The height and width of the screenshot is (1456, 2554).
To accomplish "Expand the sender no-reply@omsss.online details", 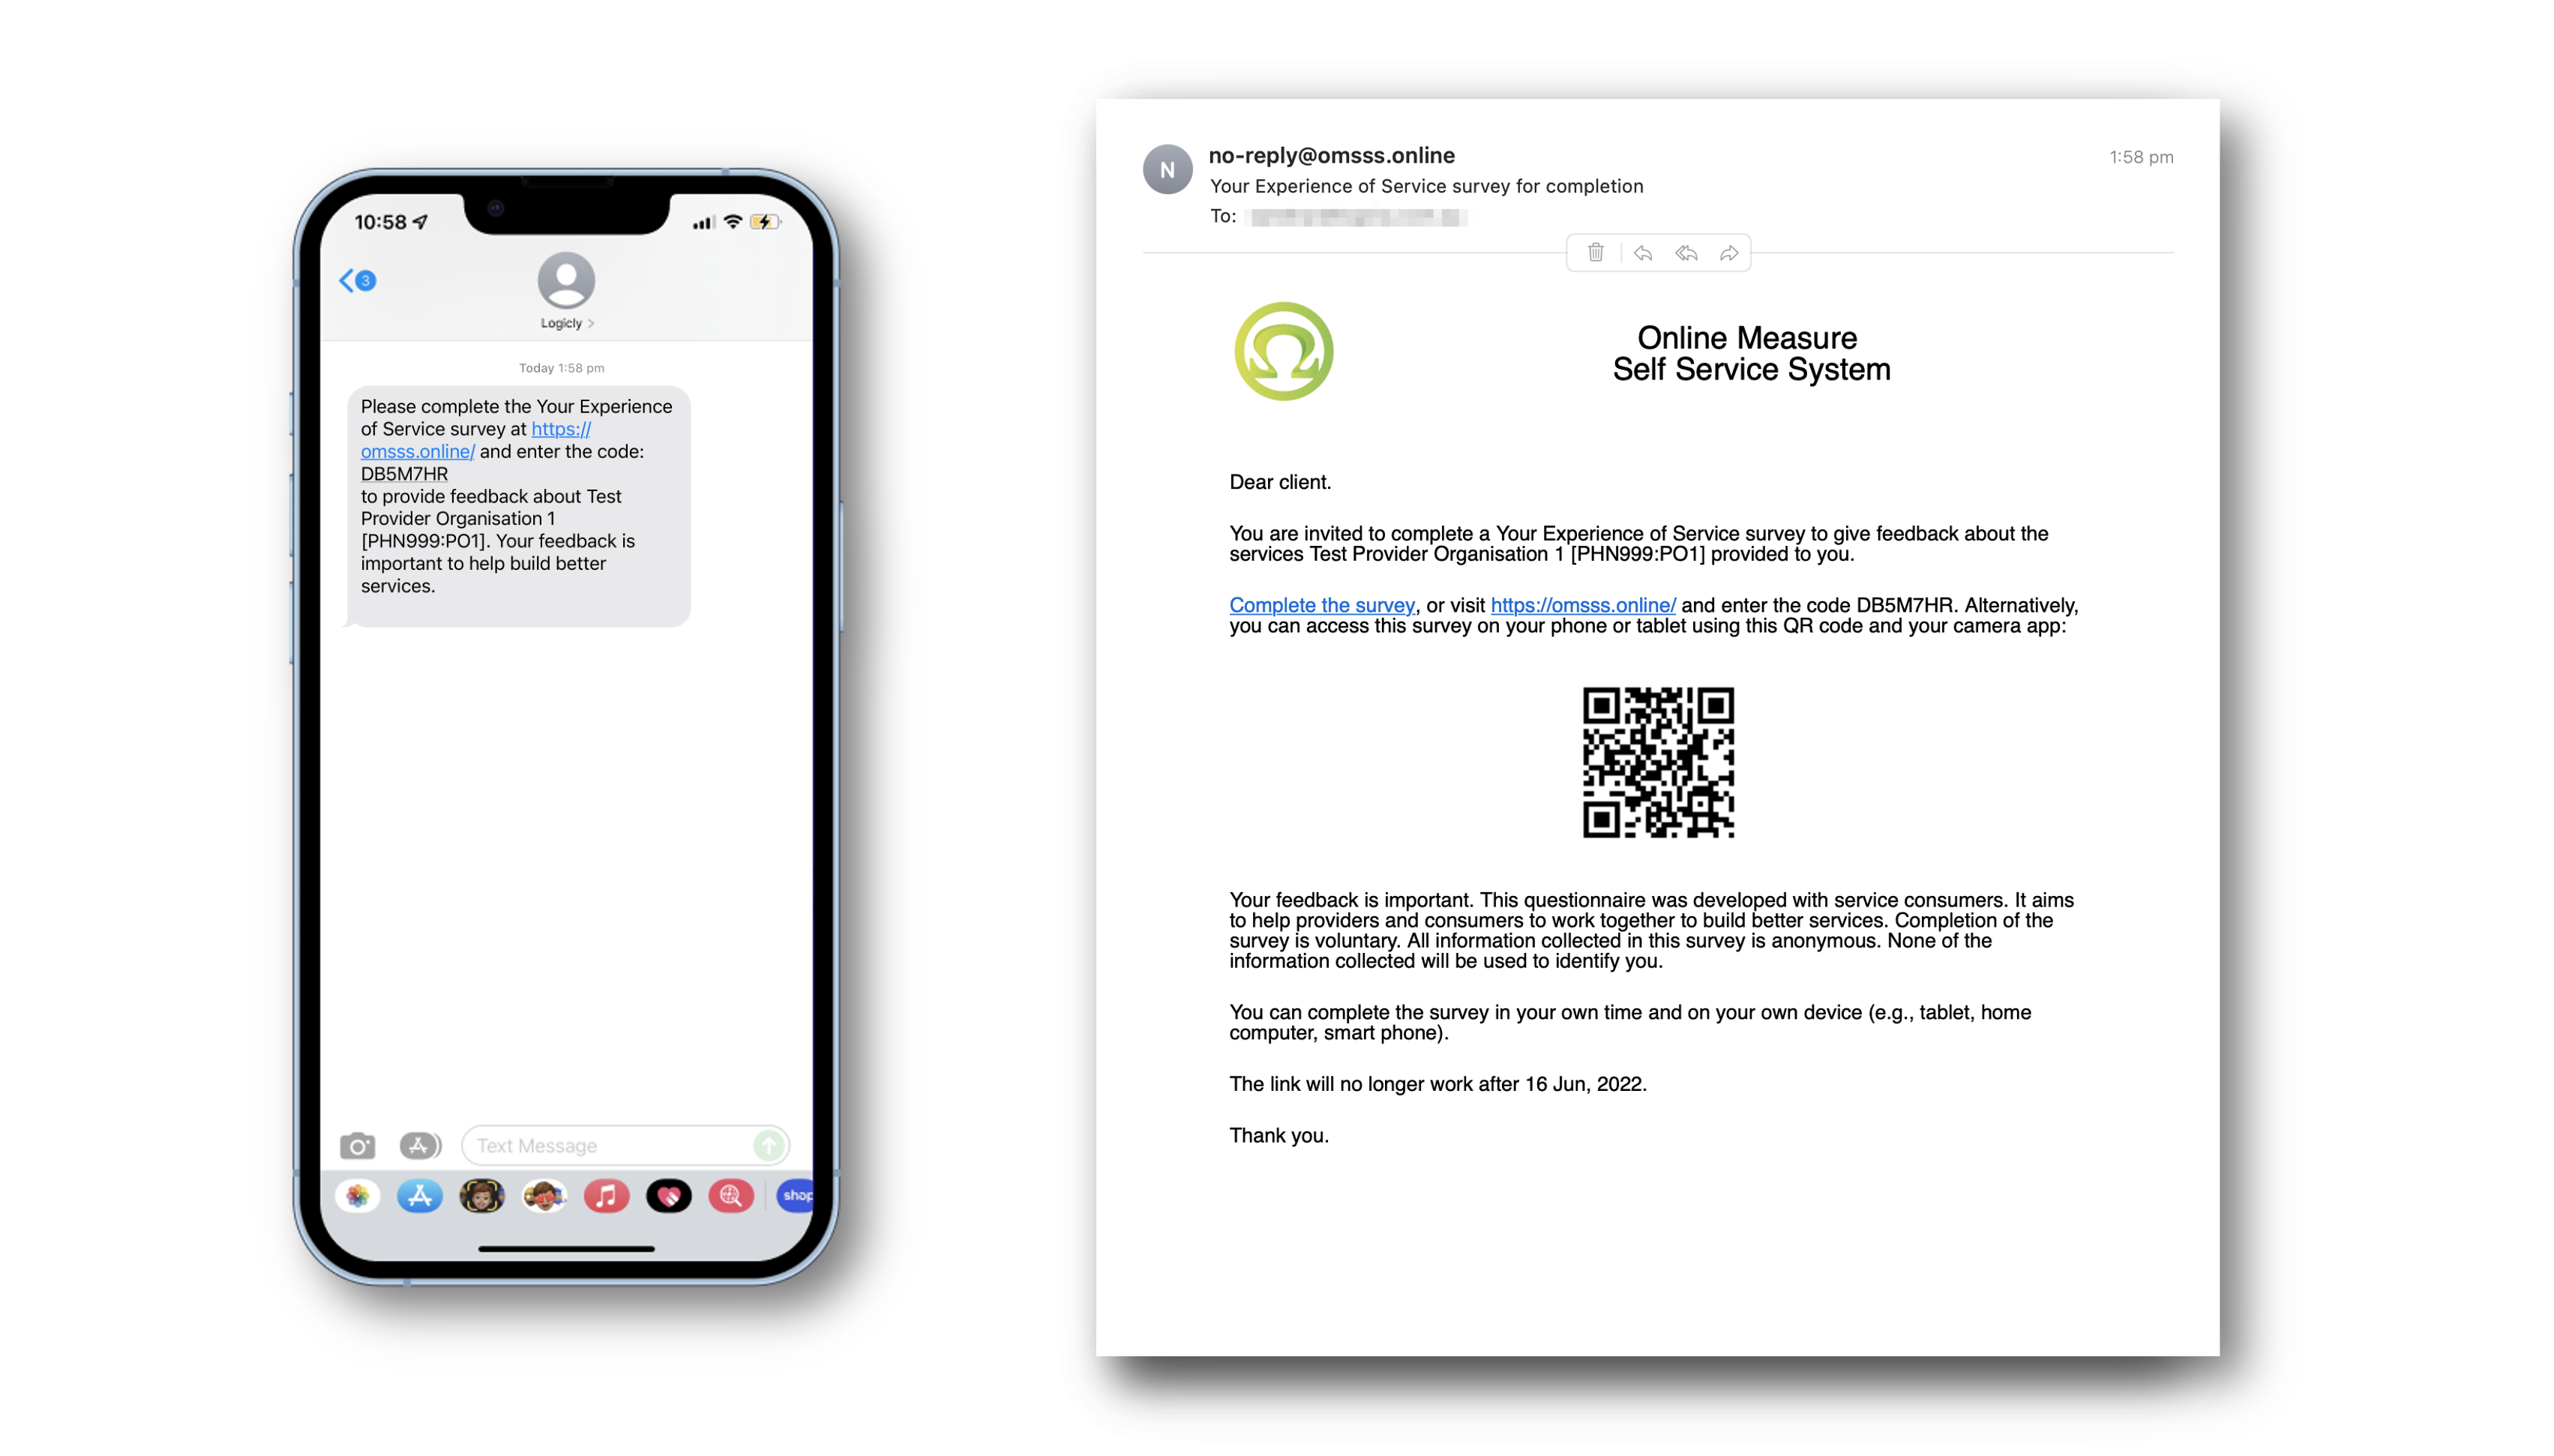I will 1332,156.
